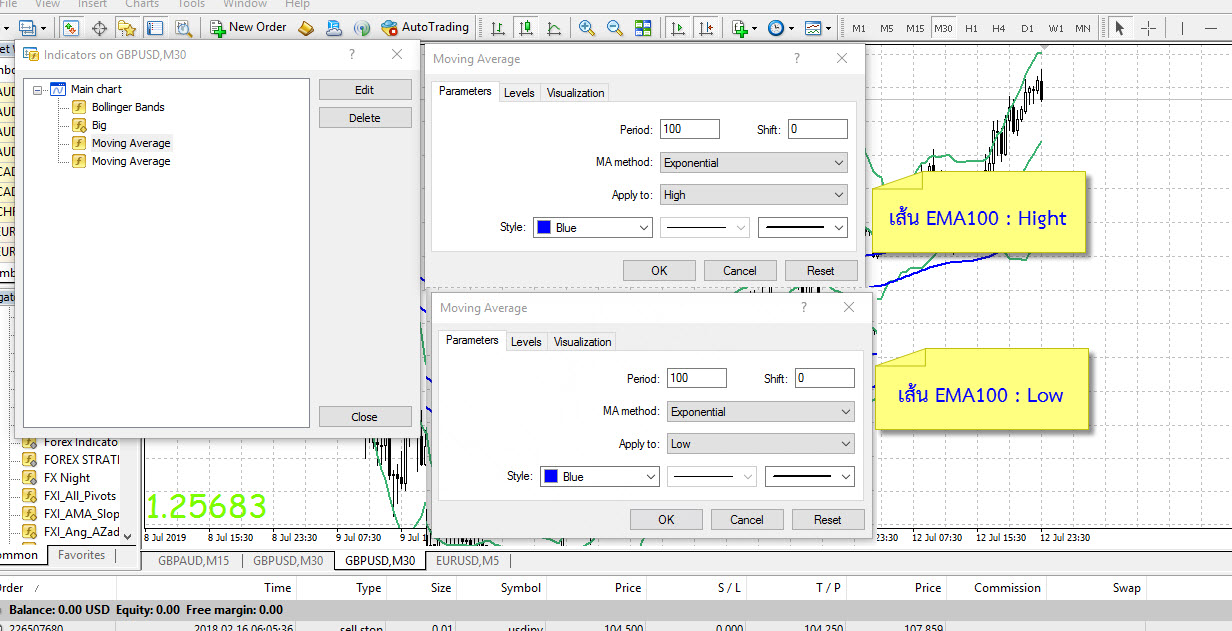
Task: Open the Apply to High dropdown
Action: (x=752, y=195)
